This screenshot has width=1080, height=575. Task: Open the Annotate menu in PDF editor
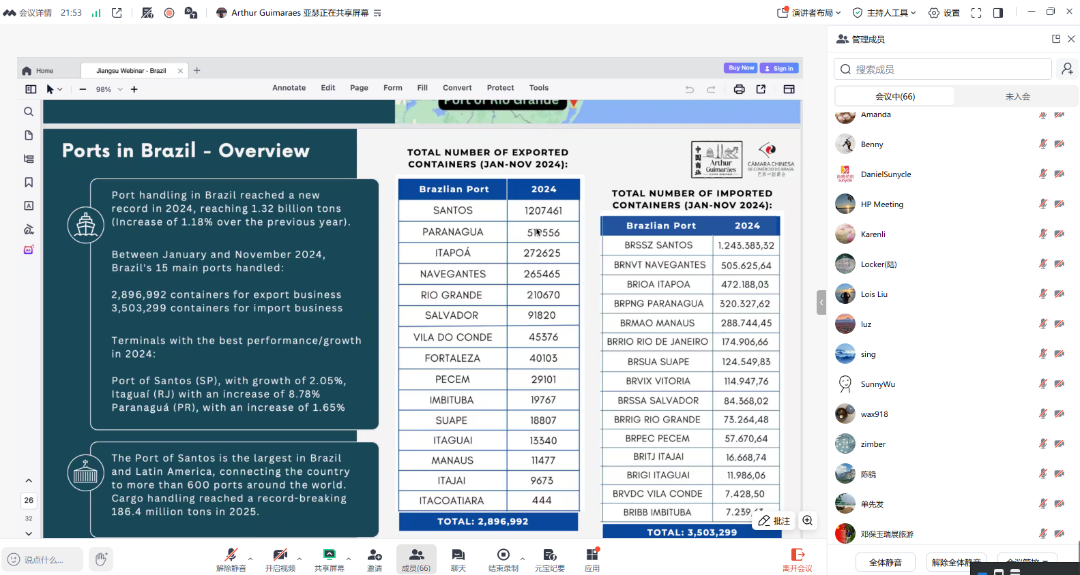289,88
